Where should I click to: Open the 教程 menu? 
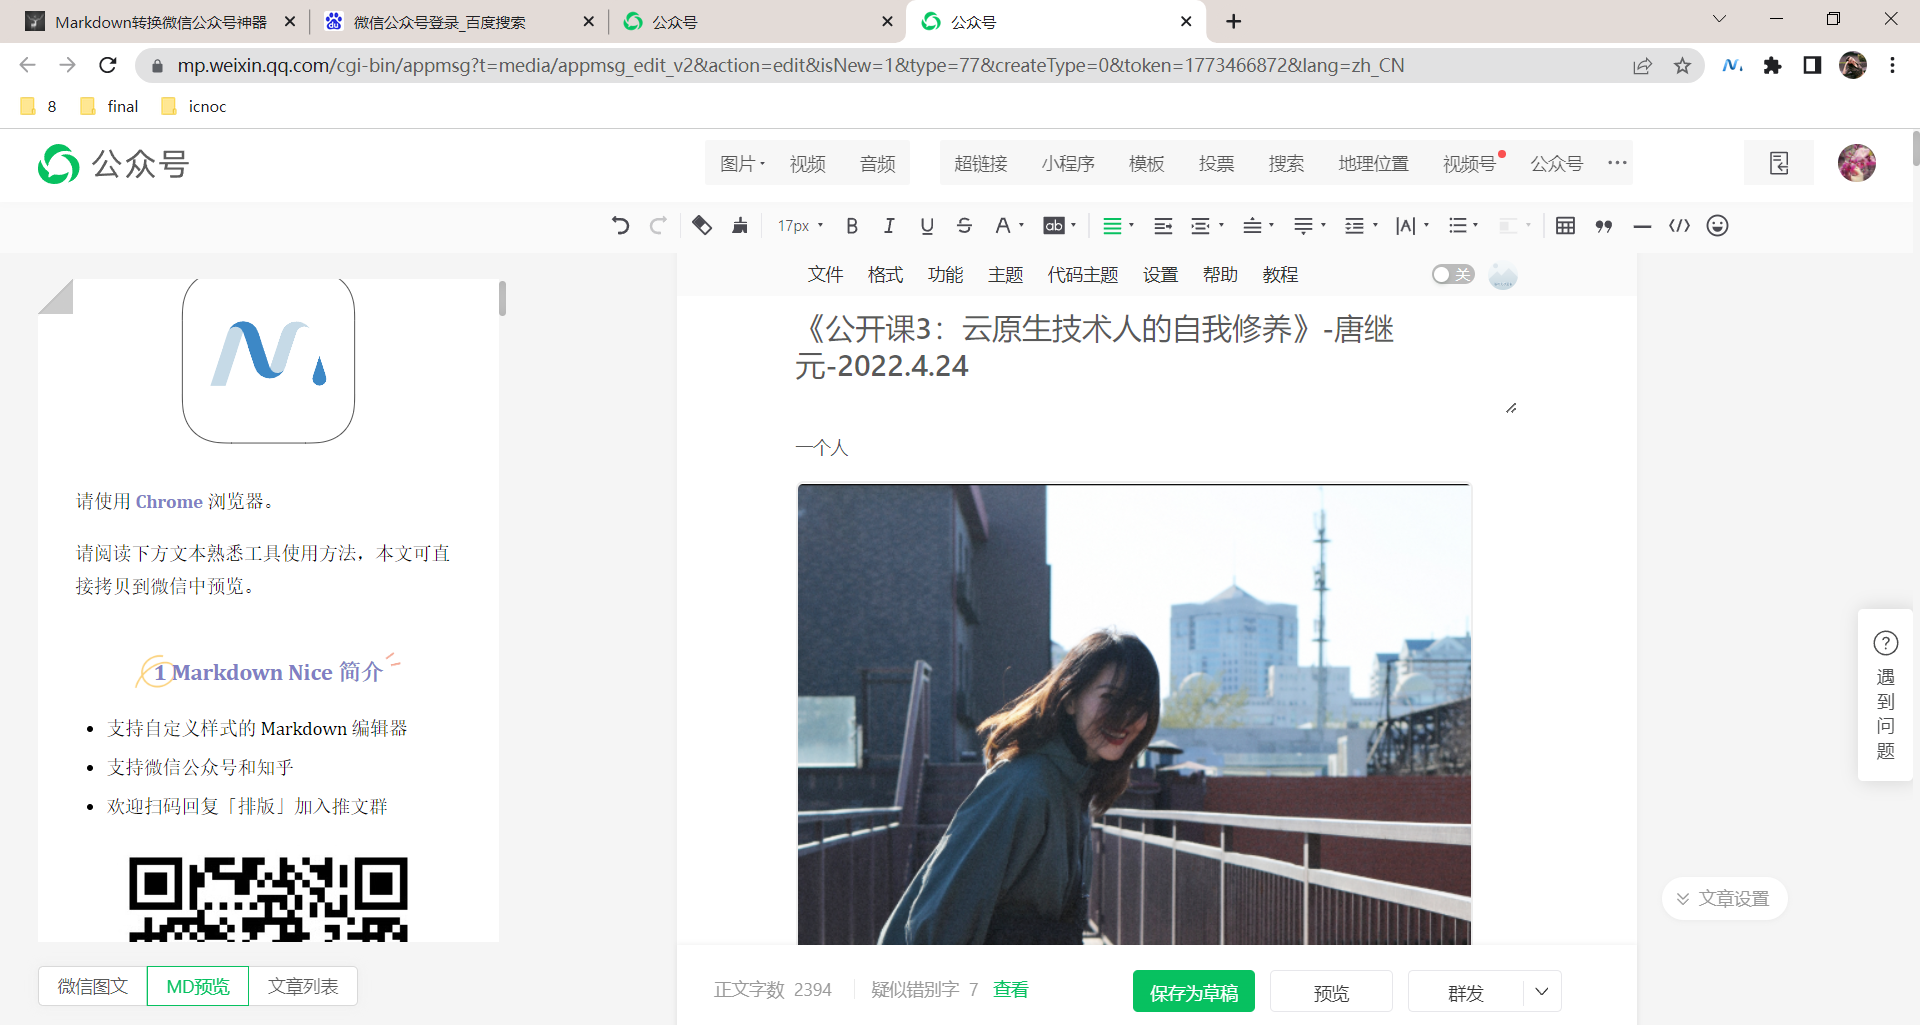[x=1280, y=275]
